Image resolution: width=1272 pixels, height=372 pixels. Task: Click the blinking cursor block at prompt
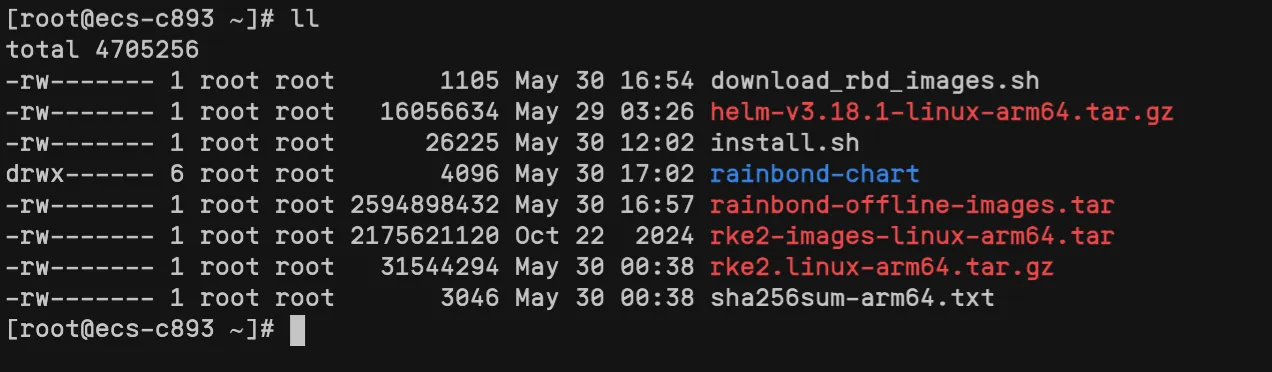[x=297, y=330]
